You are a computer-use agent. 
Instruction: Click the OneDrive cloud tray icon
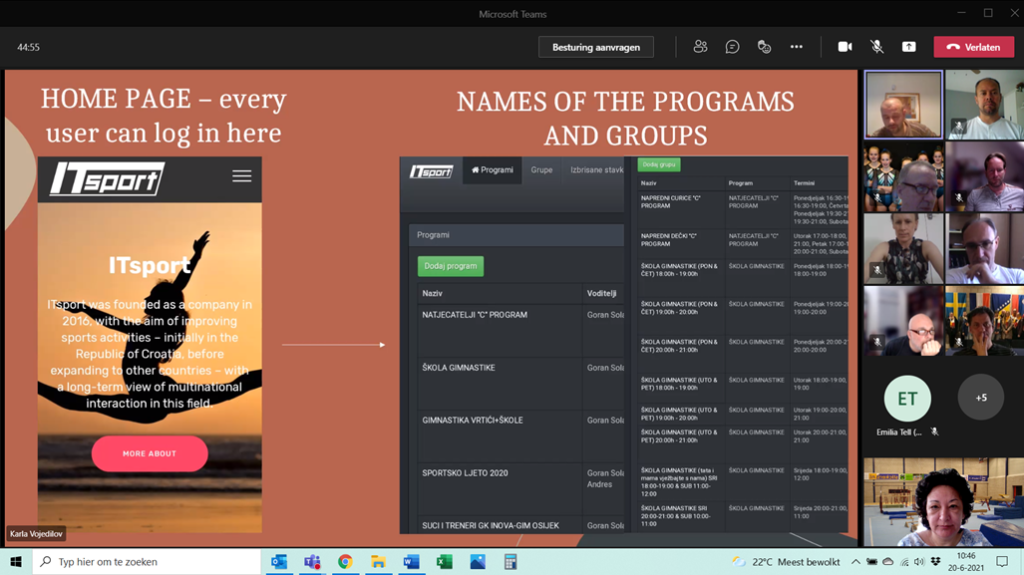click(888, 561)
